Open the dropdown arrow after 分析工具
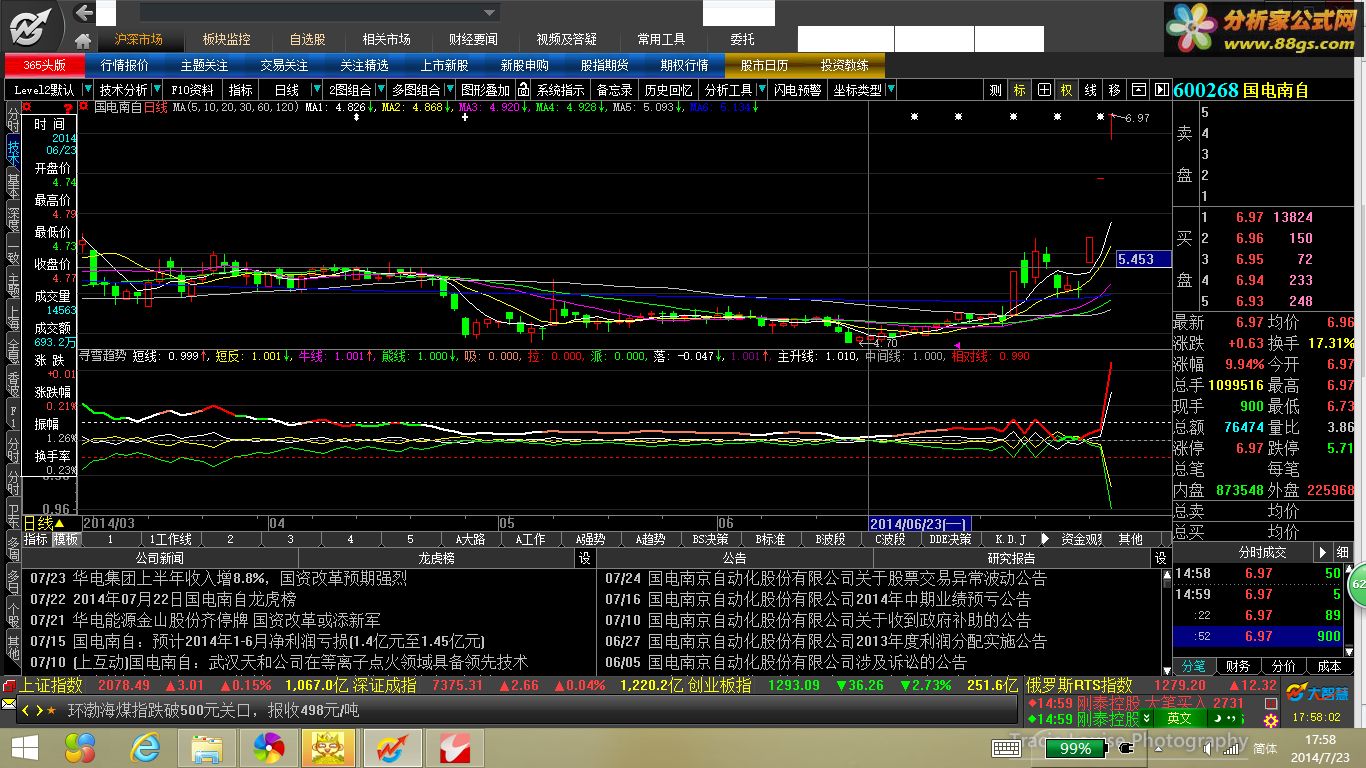 [762, 90]
